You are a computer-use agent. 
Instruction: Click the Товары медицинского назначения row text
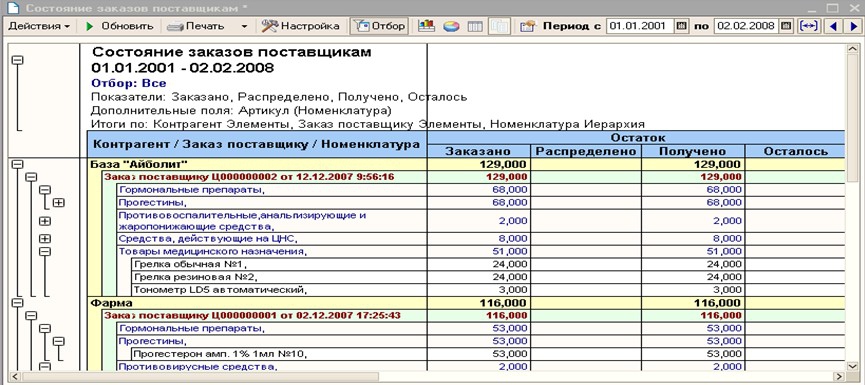click(213, 251)
